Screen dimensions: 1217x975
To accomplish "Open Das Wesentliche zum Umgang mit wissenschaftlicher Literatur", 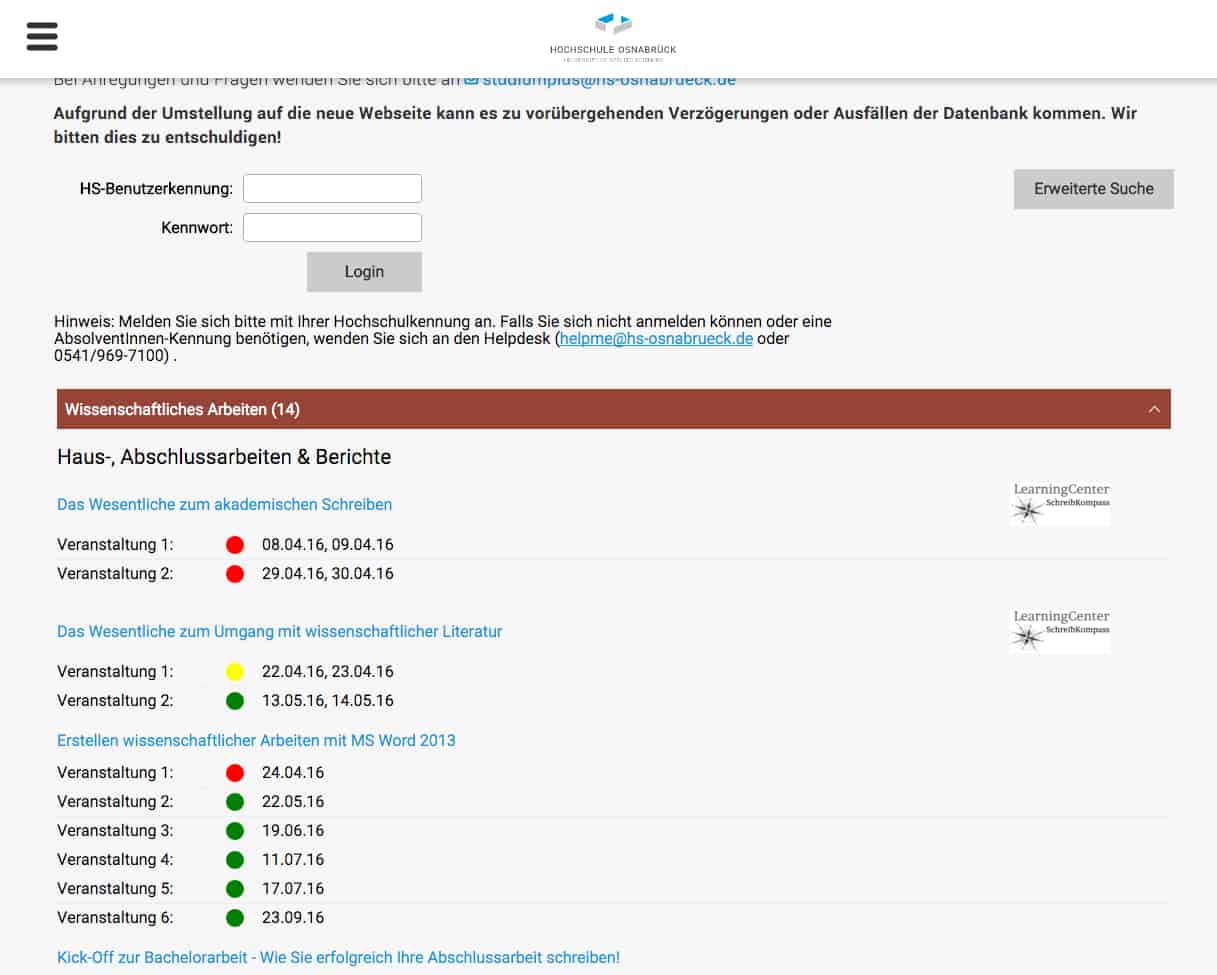I will tap(279, 631).
